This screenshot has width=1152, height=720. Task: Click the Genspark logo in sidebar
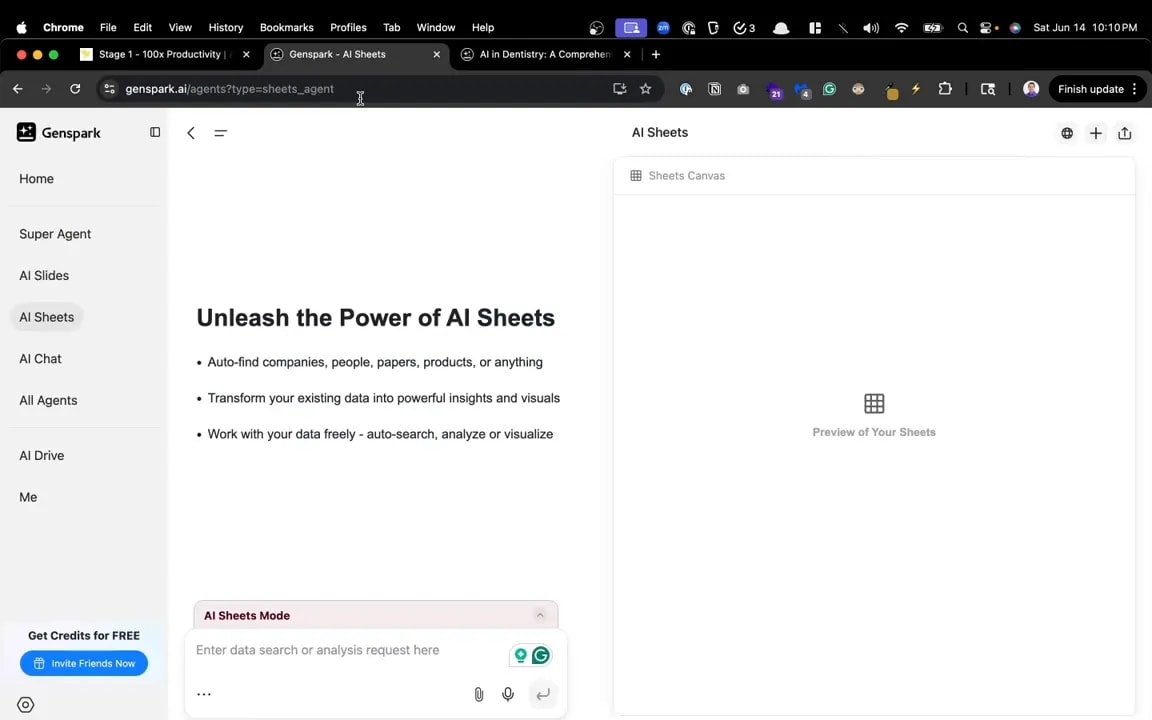[26, 132]
